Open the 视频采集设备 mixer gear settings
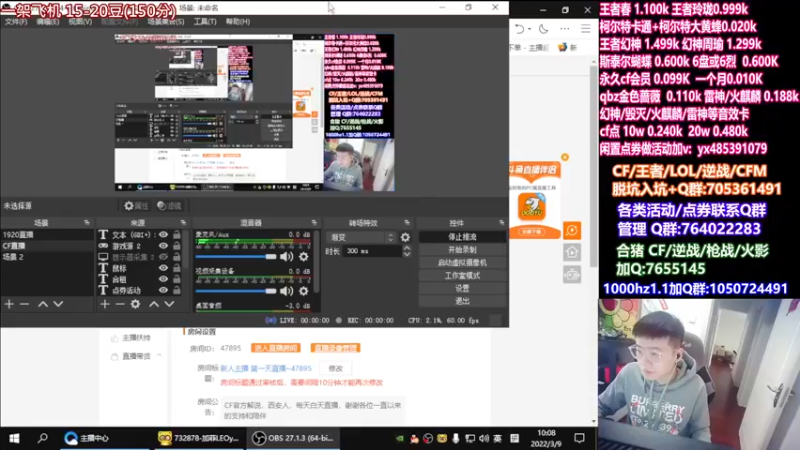 coord(304,291)
